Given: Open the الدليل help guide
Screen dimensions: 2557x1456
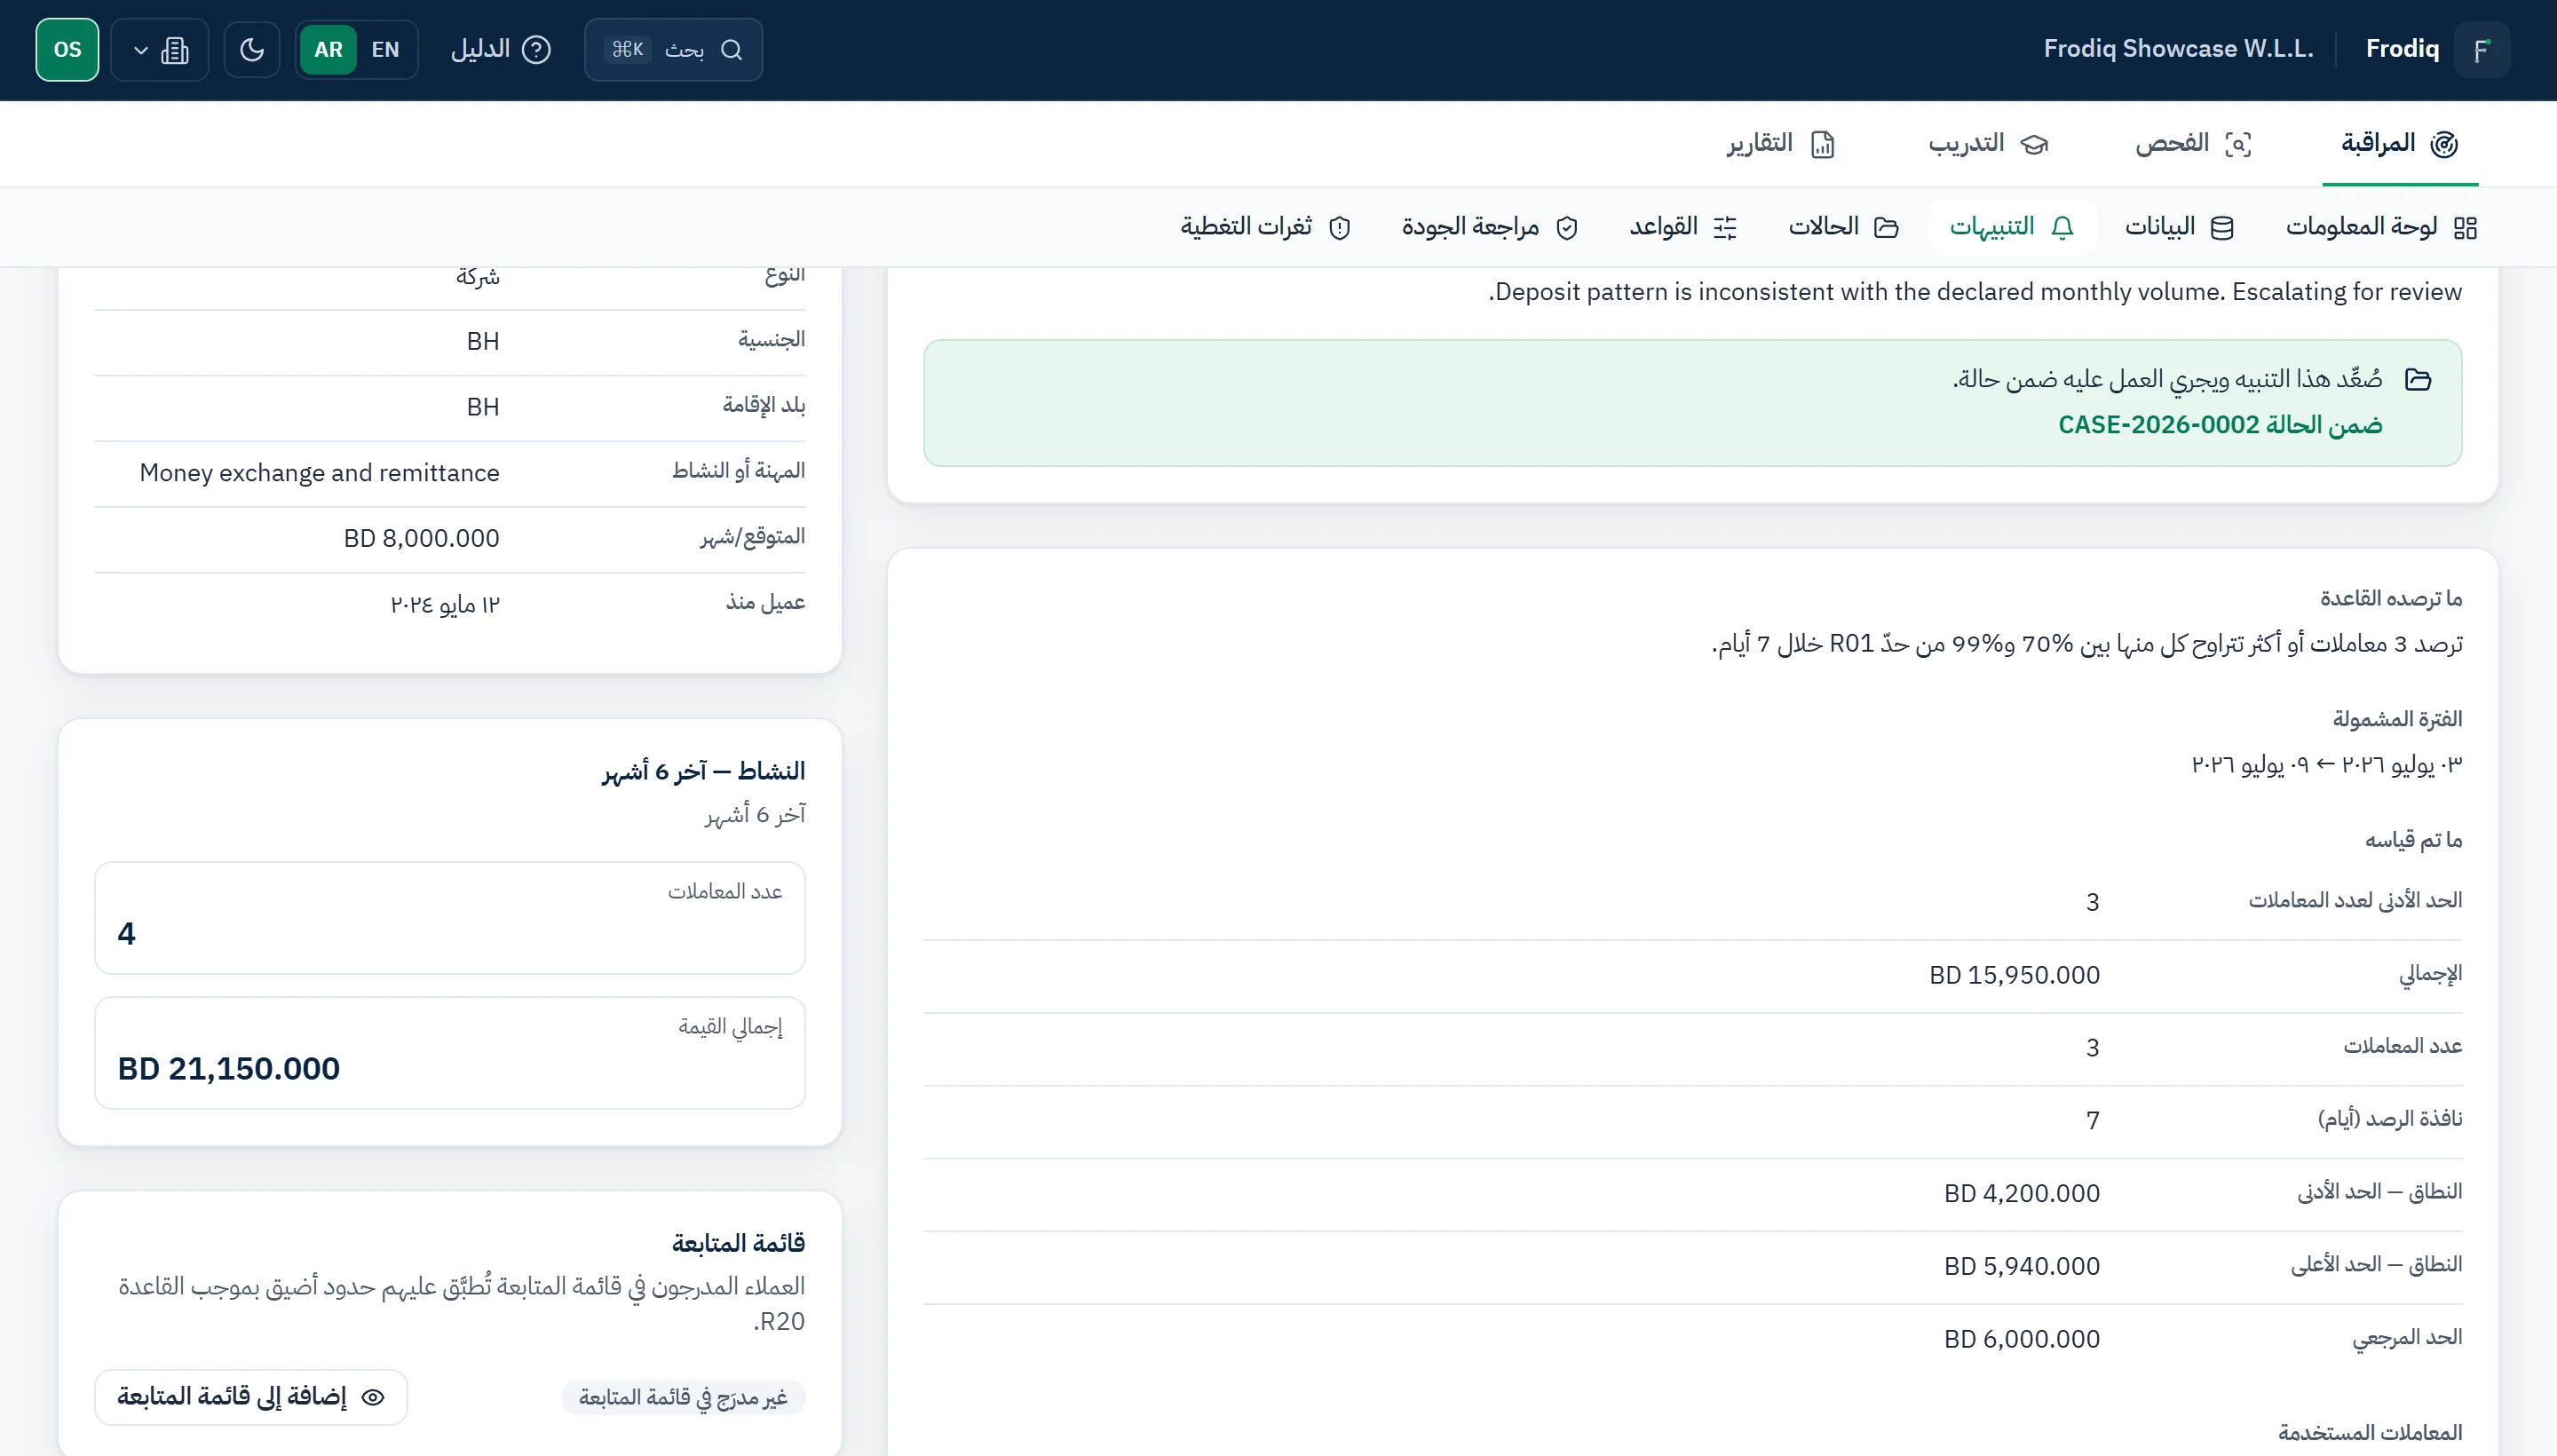Looking at the screenshot, I should [500, 49].
